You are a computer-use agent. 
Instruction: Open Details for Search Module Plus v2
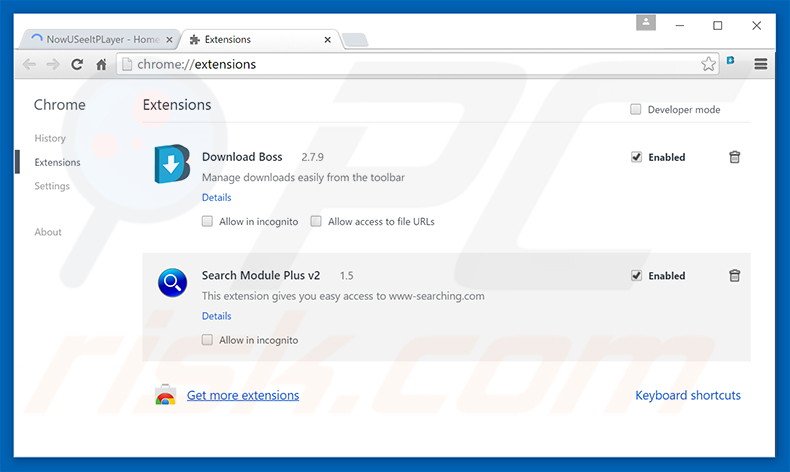point(217,316)
